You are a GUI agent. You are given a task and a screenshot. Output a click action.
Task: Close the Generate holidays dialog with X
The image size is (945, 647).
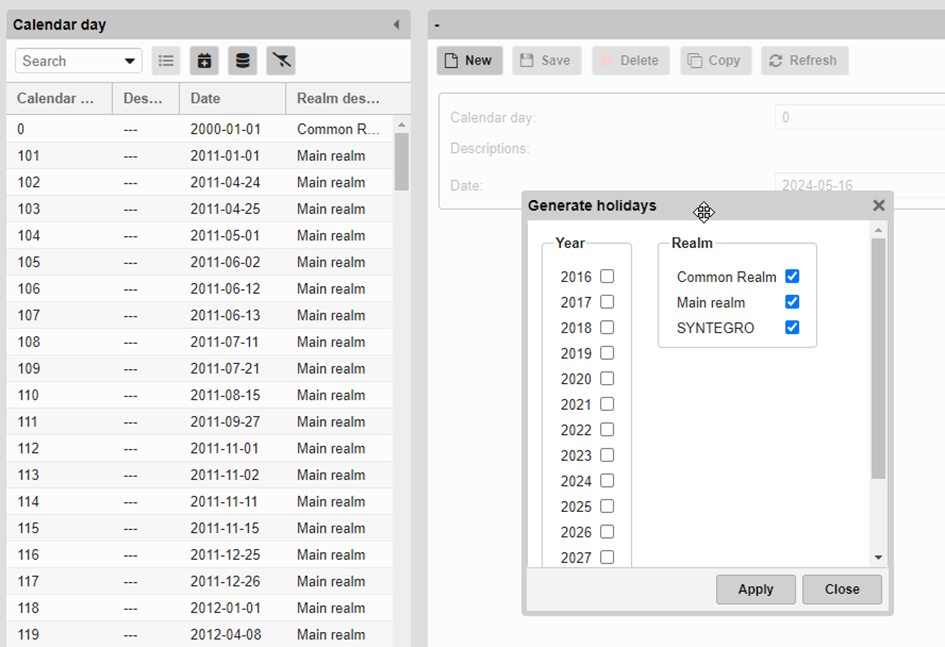tap(878, 205)
